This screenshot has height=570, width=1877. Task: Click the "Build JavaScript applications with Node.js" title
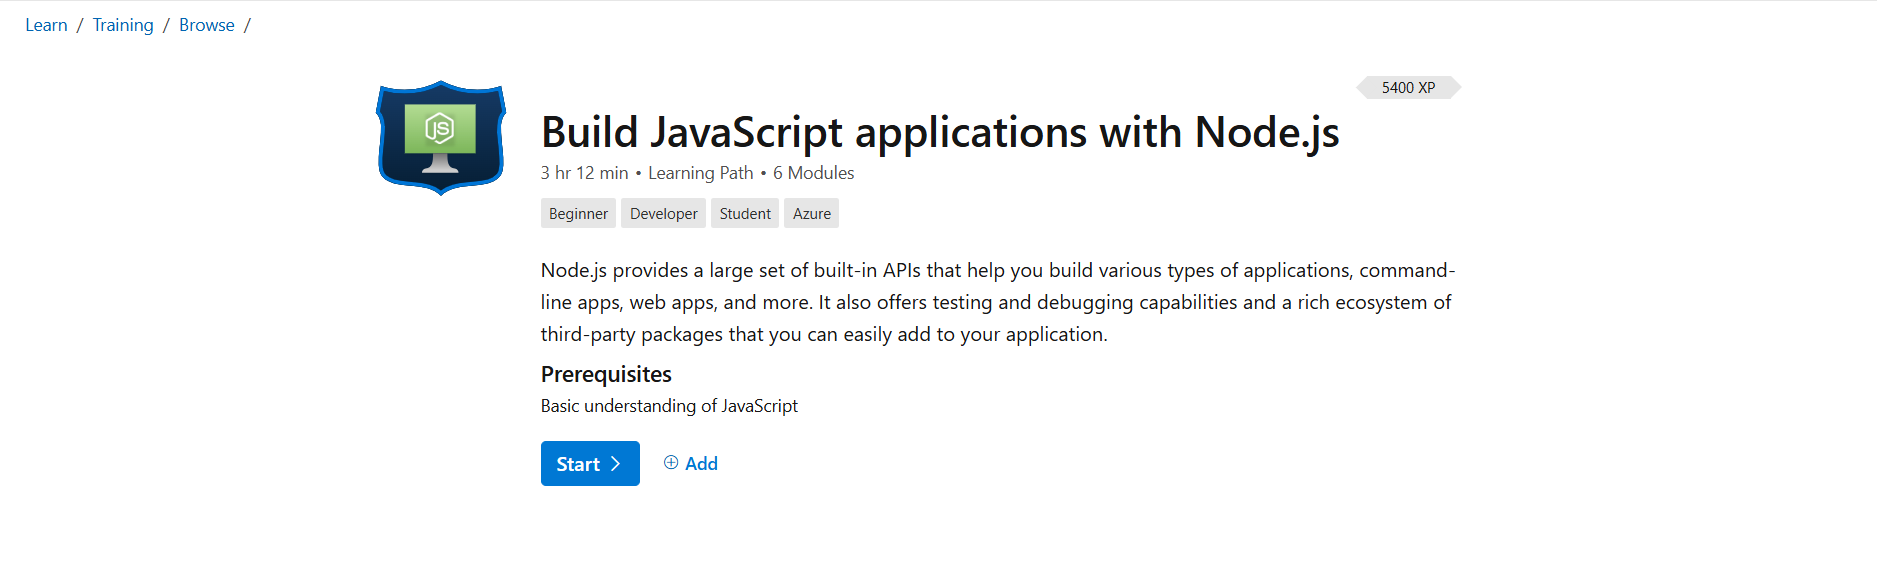point(939,133)
